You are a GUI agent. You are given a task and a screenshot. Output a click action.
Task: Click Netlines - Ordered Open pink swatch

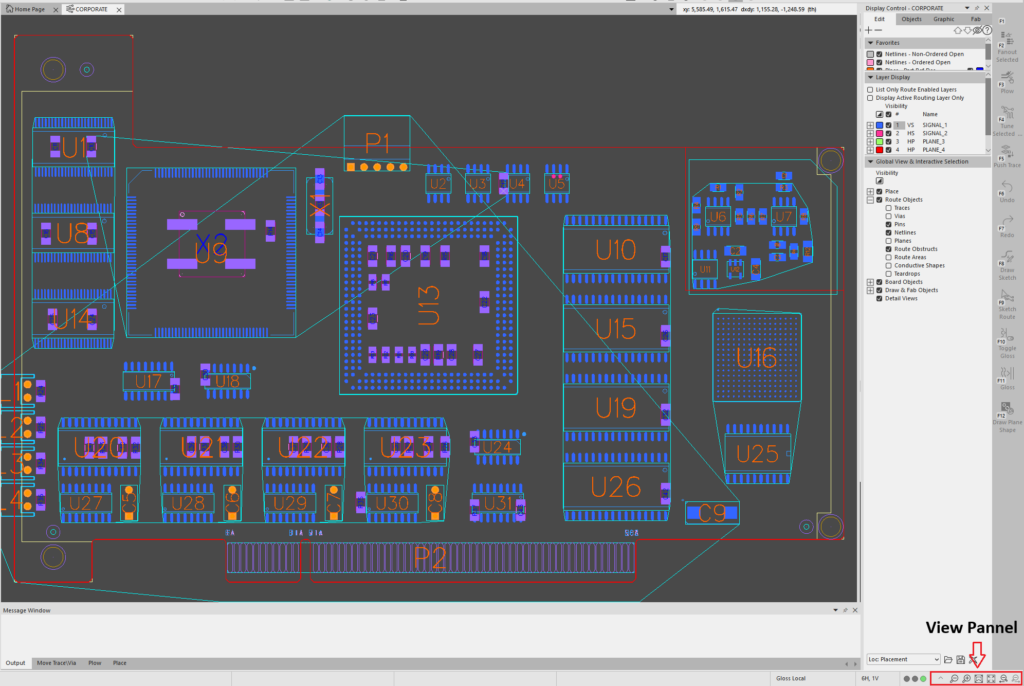click(x=870, y=63)
